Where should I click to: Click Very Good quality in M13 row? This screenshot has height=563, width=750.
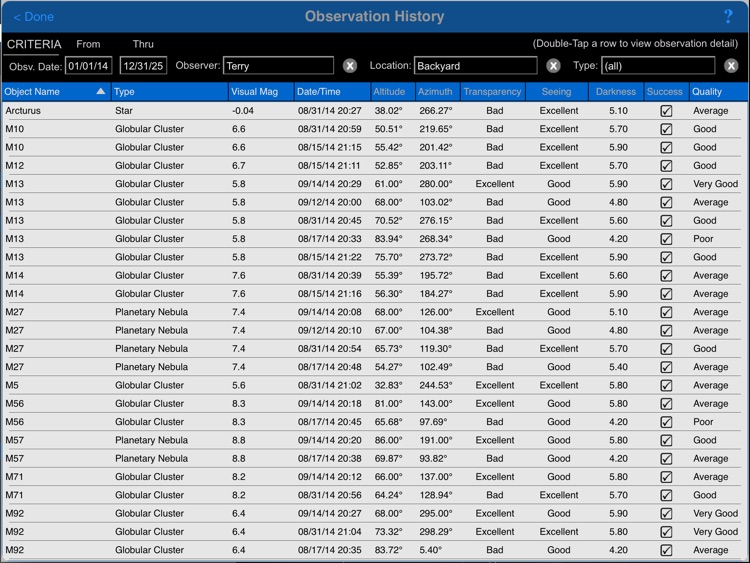coord(715,184)
